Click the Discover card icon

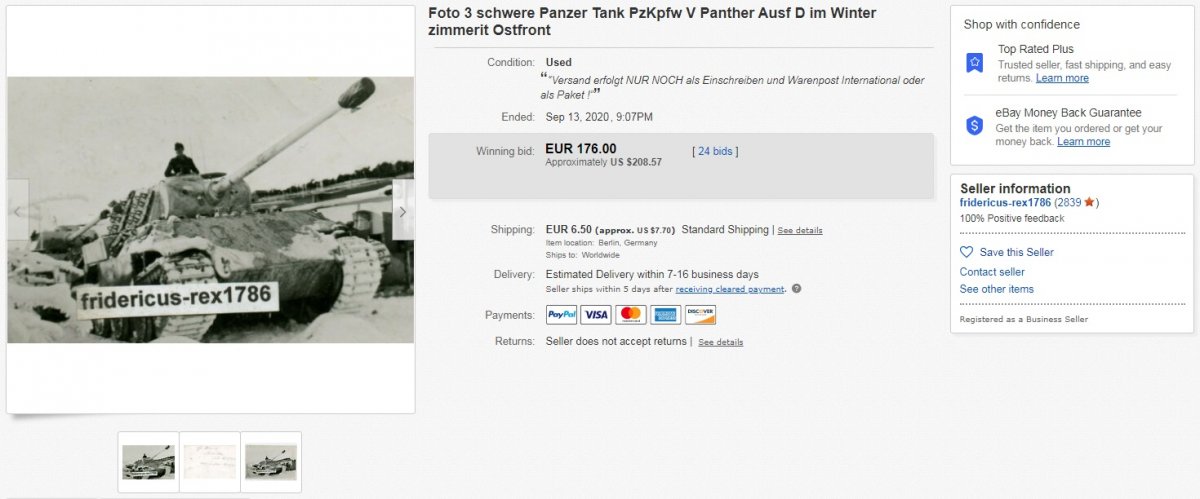[701, 315]
